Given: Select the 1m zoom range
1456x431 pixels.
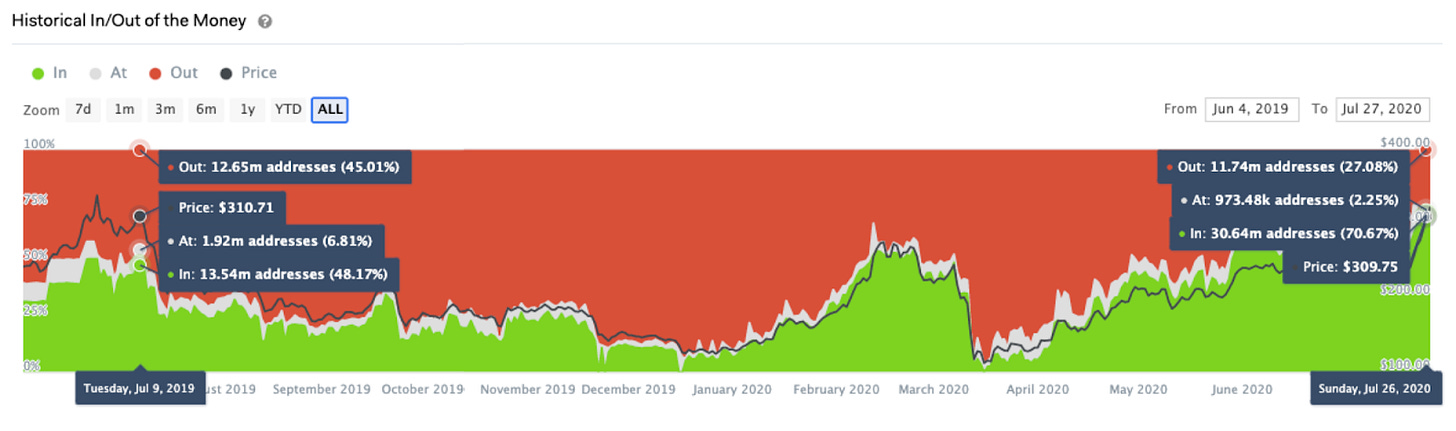Looking at the screenshot, I should [x=124, y=109].
